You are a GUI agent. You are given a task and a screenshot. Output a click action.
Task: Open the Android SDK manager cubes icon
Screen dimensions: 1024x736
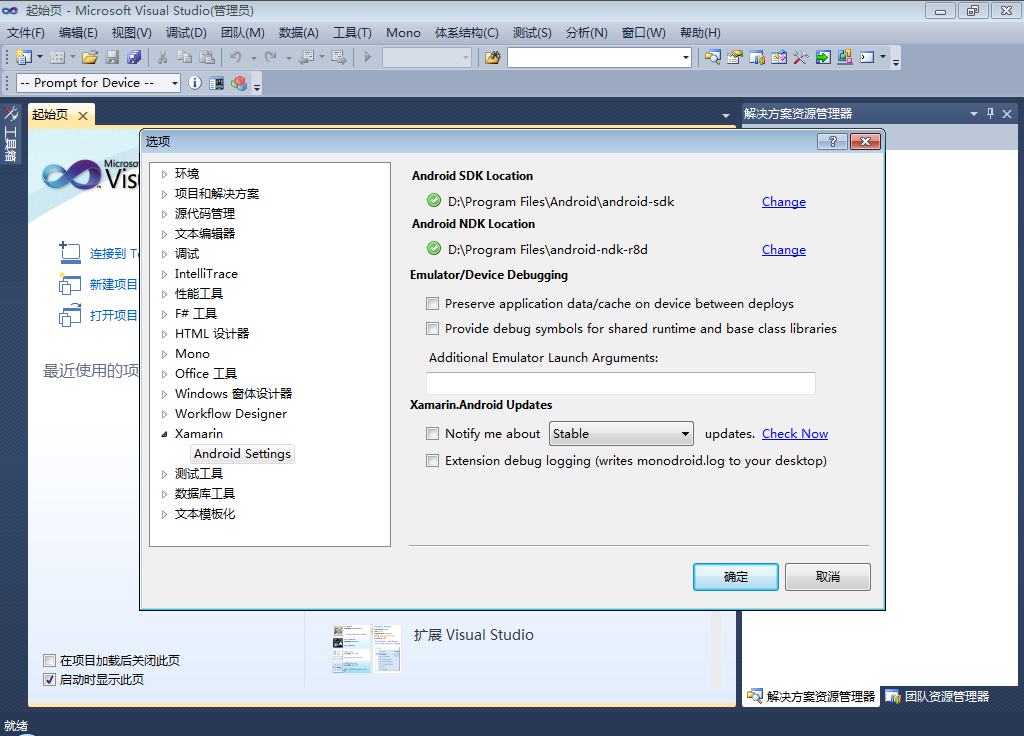pyautogui.click(x=239, y=83)
